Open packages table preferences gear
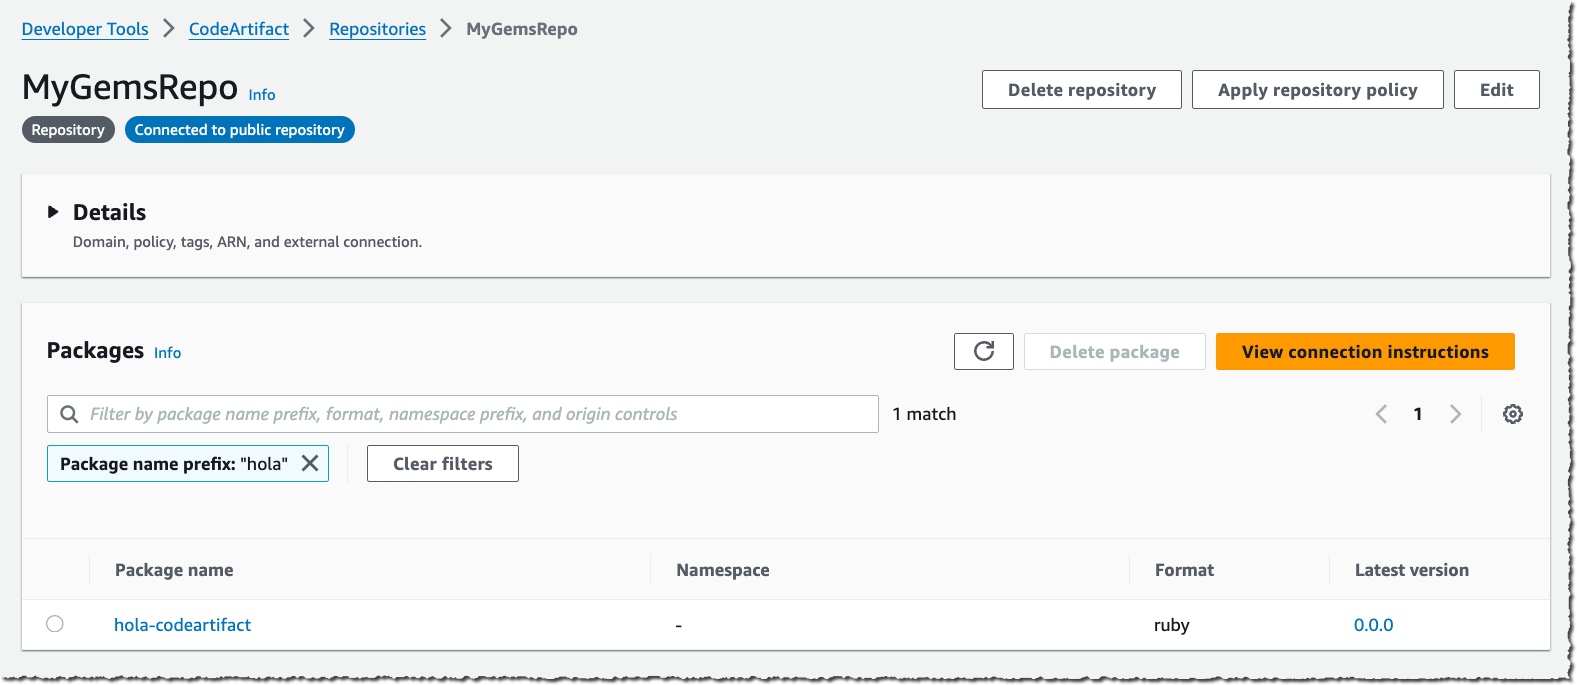Image resolution: width=1577 pixels, height=685 pixels. (x=1513, y=414)
